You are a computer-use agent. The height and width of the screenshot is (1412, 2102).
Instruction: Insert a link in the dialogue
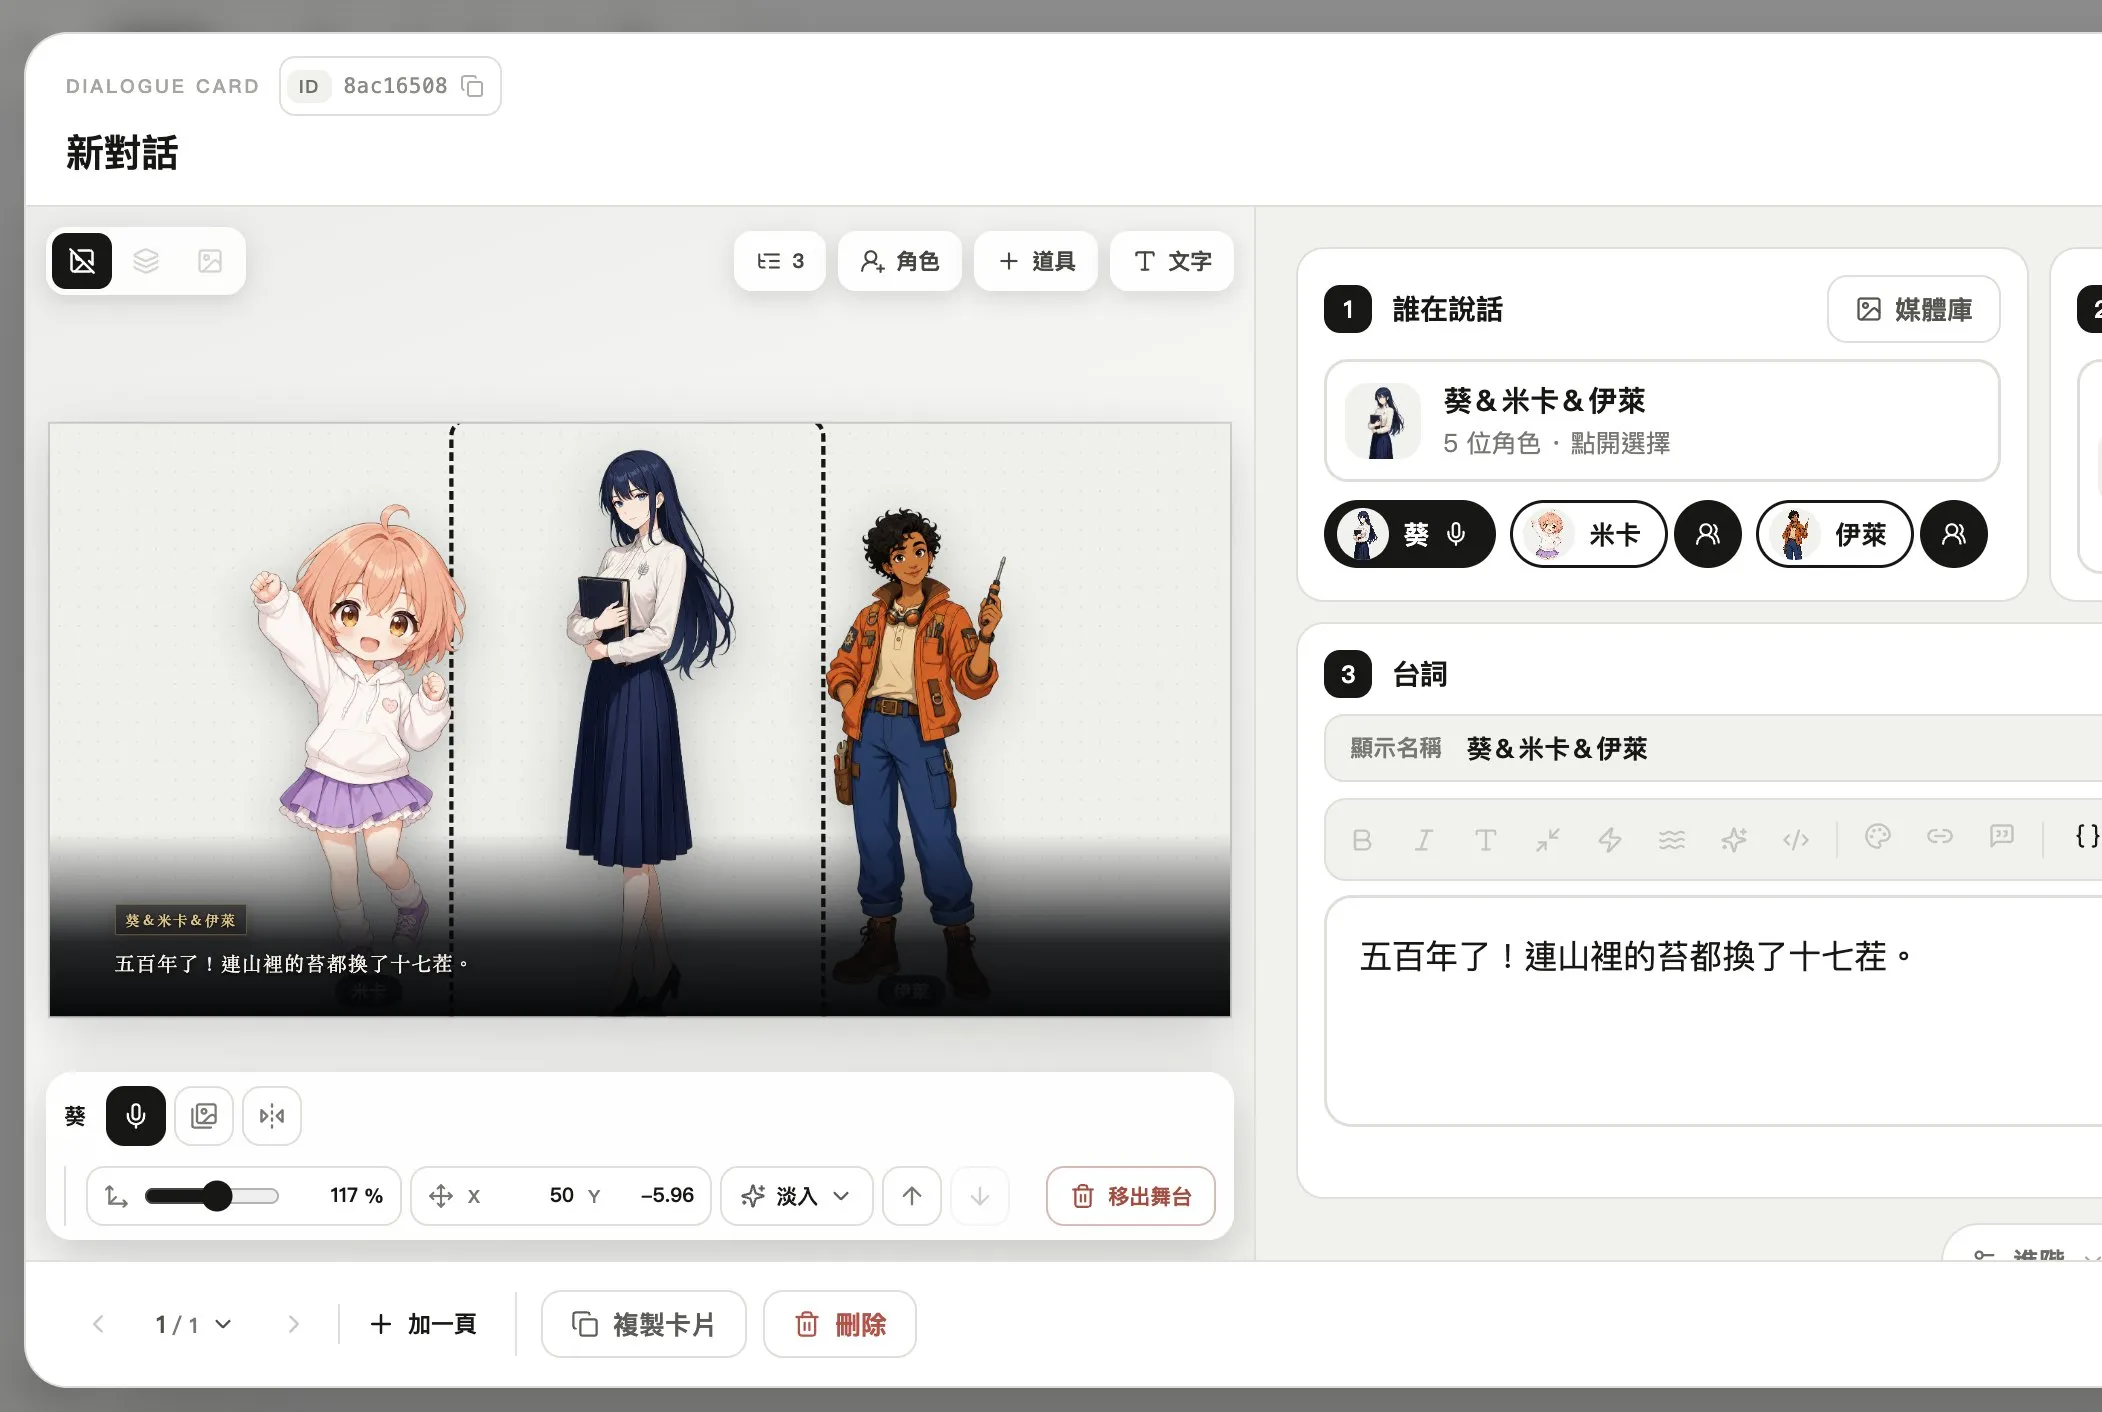[1940, 837]
